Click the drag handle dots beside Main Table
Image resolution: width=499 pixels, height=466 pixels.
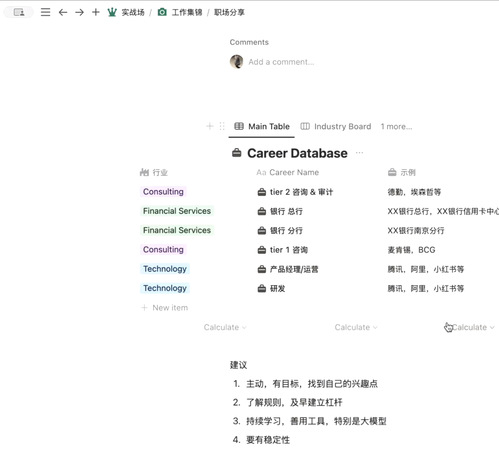point(222,126)
